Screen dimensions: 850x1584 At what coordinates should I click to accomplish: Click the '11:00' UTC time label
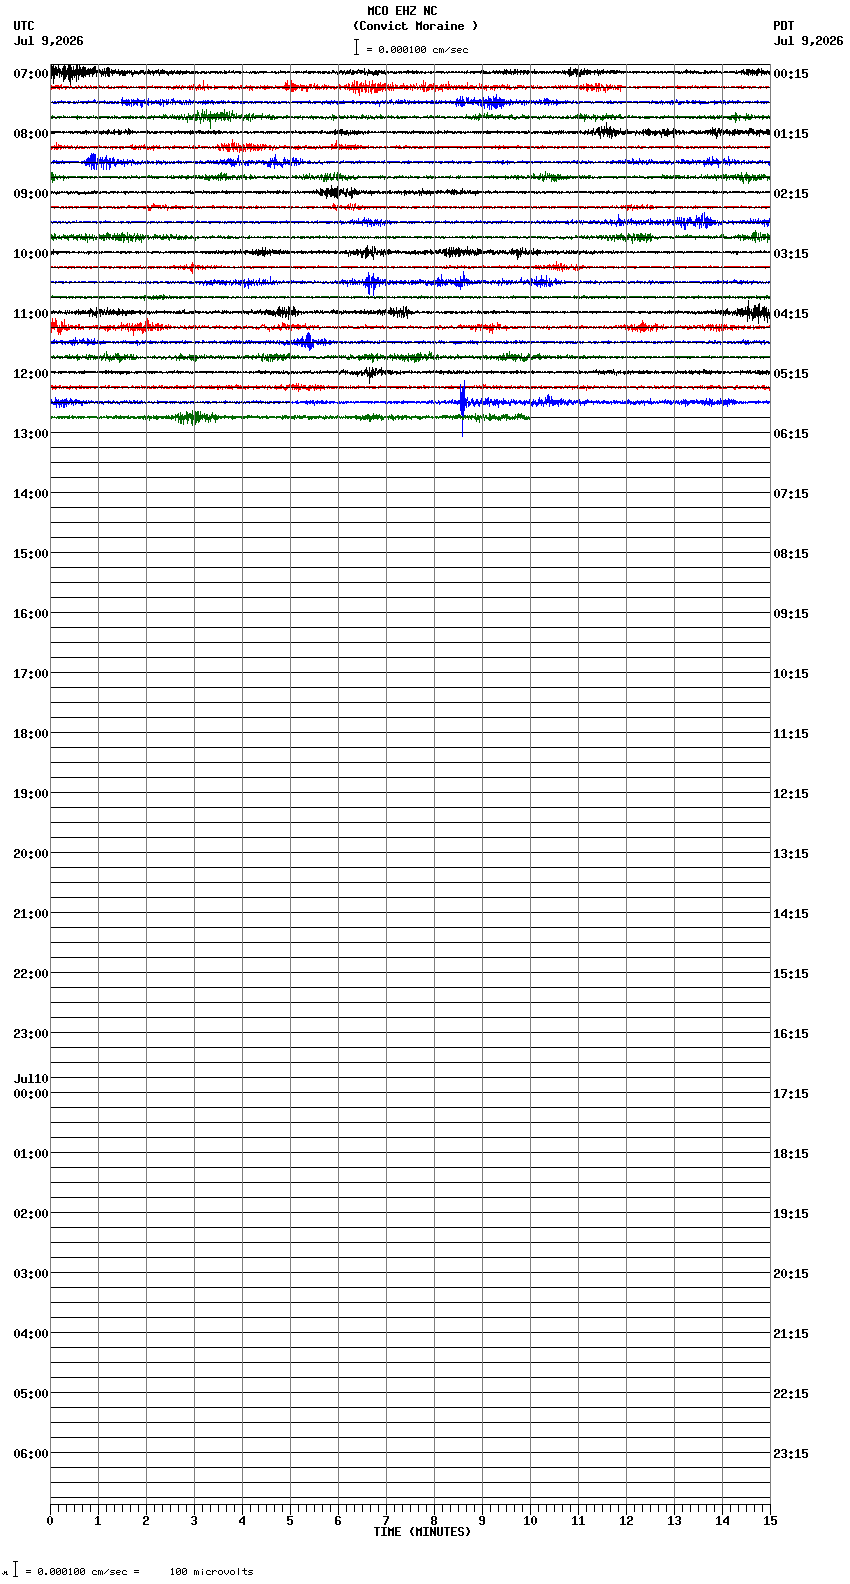click(x=31, y=314)
